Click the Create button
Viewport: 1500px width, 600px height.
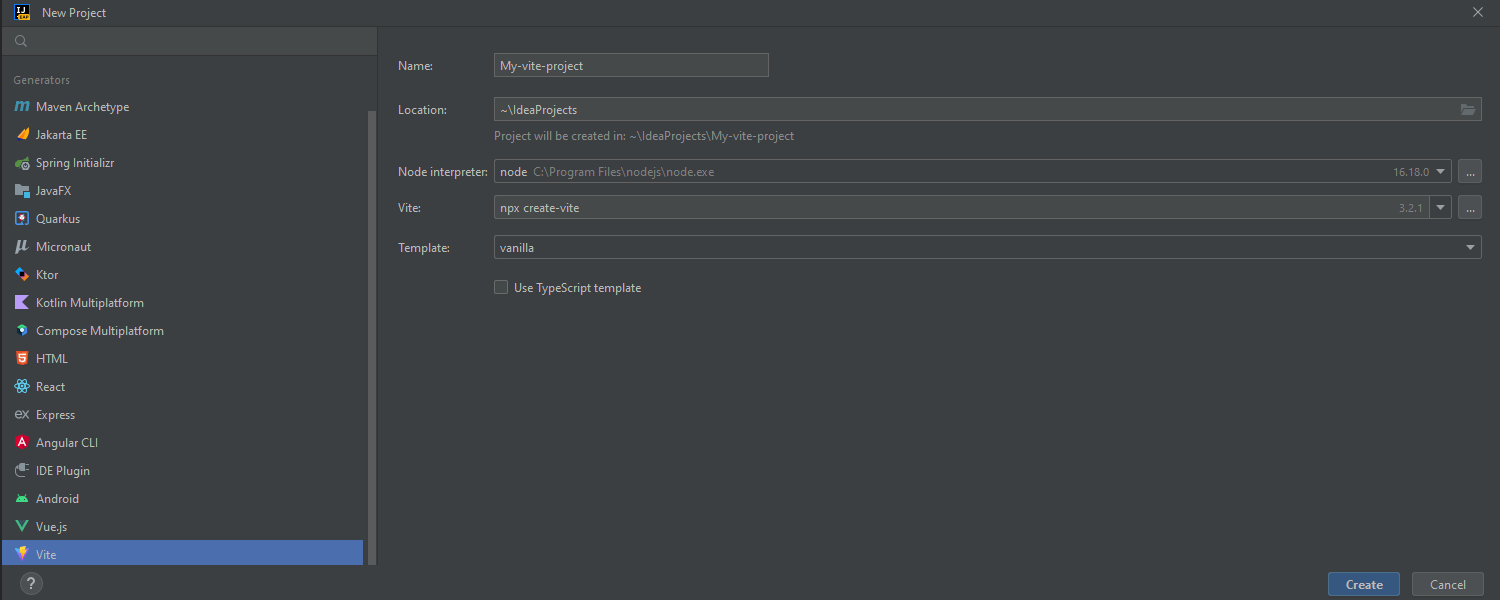[1363, 585]
